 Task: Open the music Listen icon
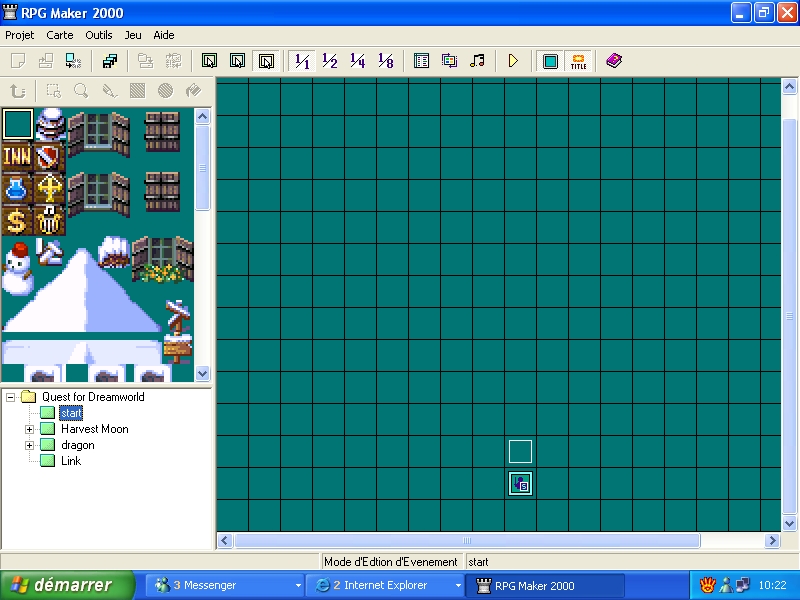(x=478, y=61)
